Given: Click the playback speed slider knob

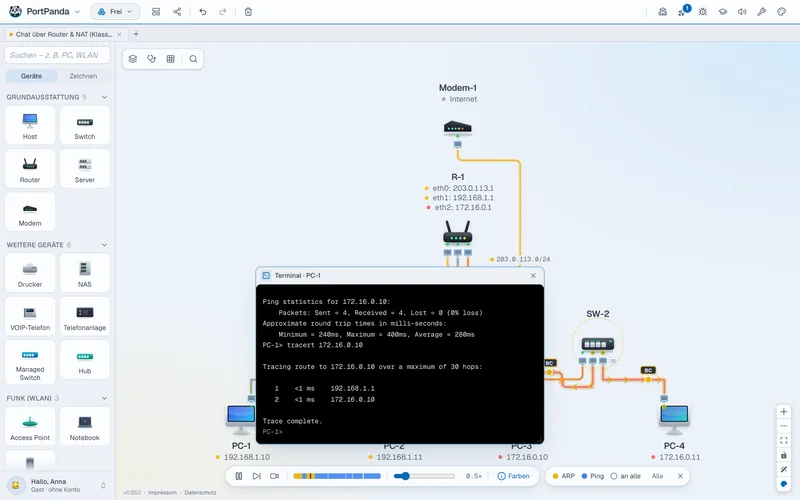Looking at the screenshot, I should point(405,476).
